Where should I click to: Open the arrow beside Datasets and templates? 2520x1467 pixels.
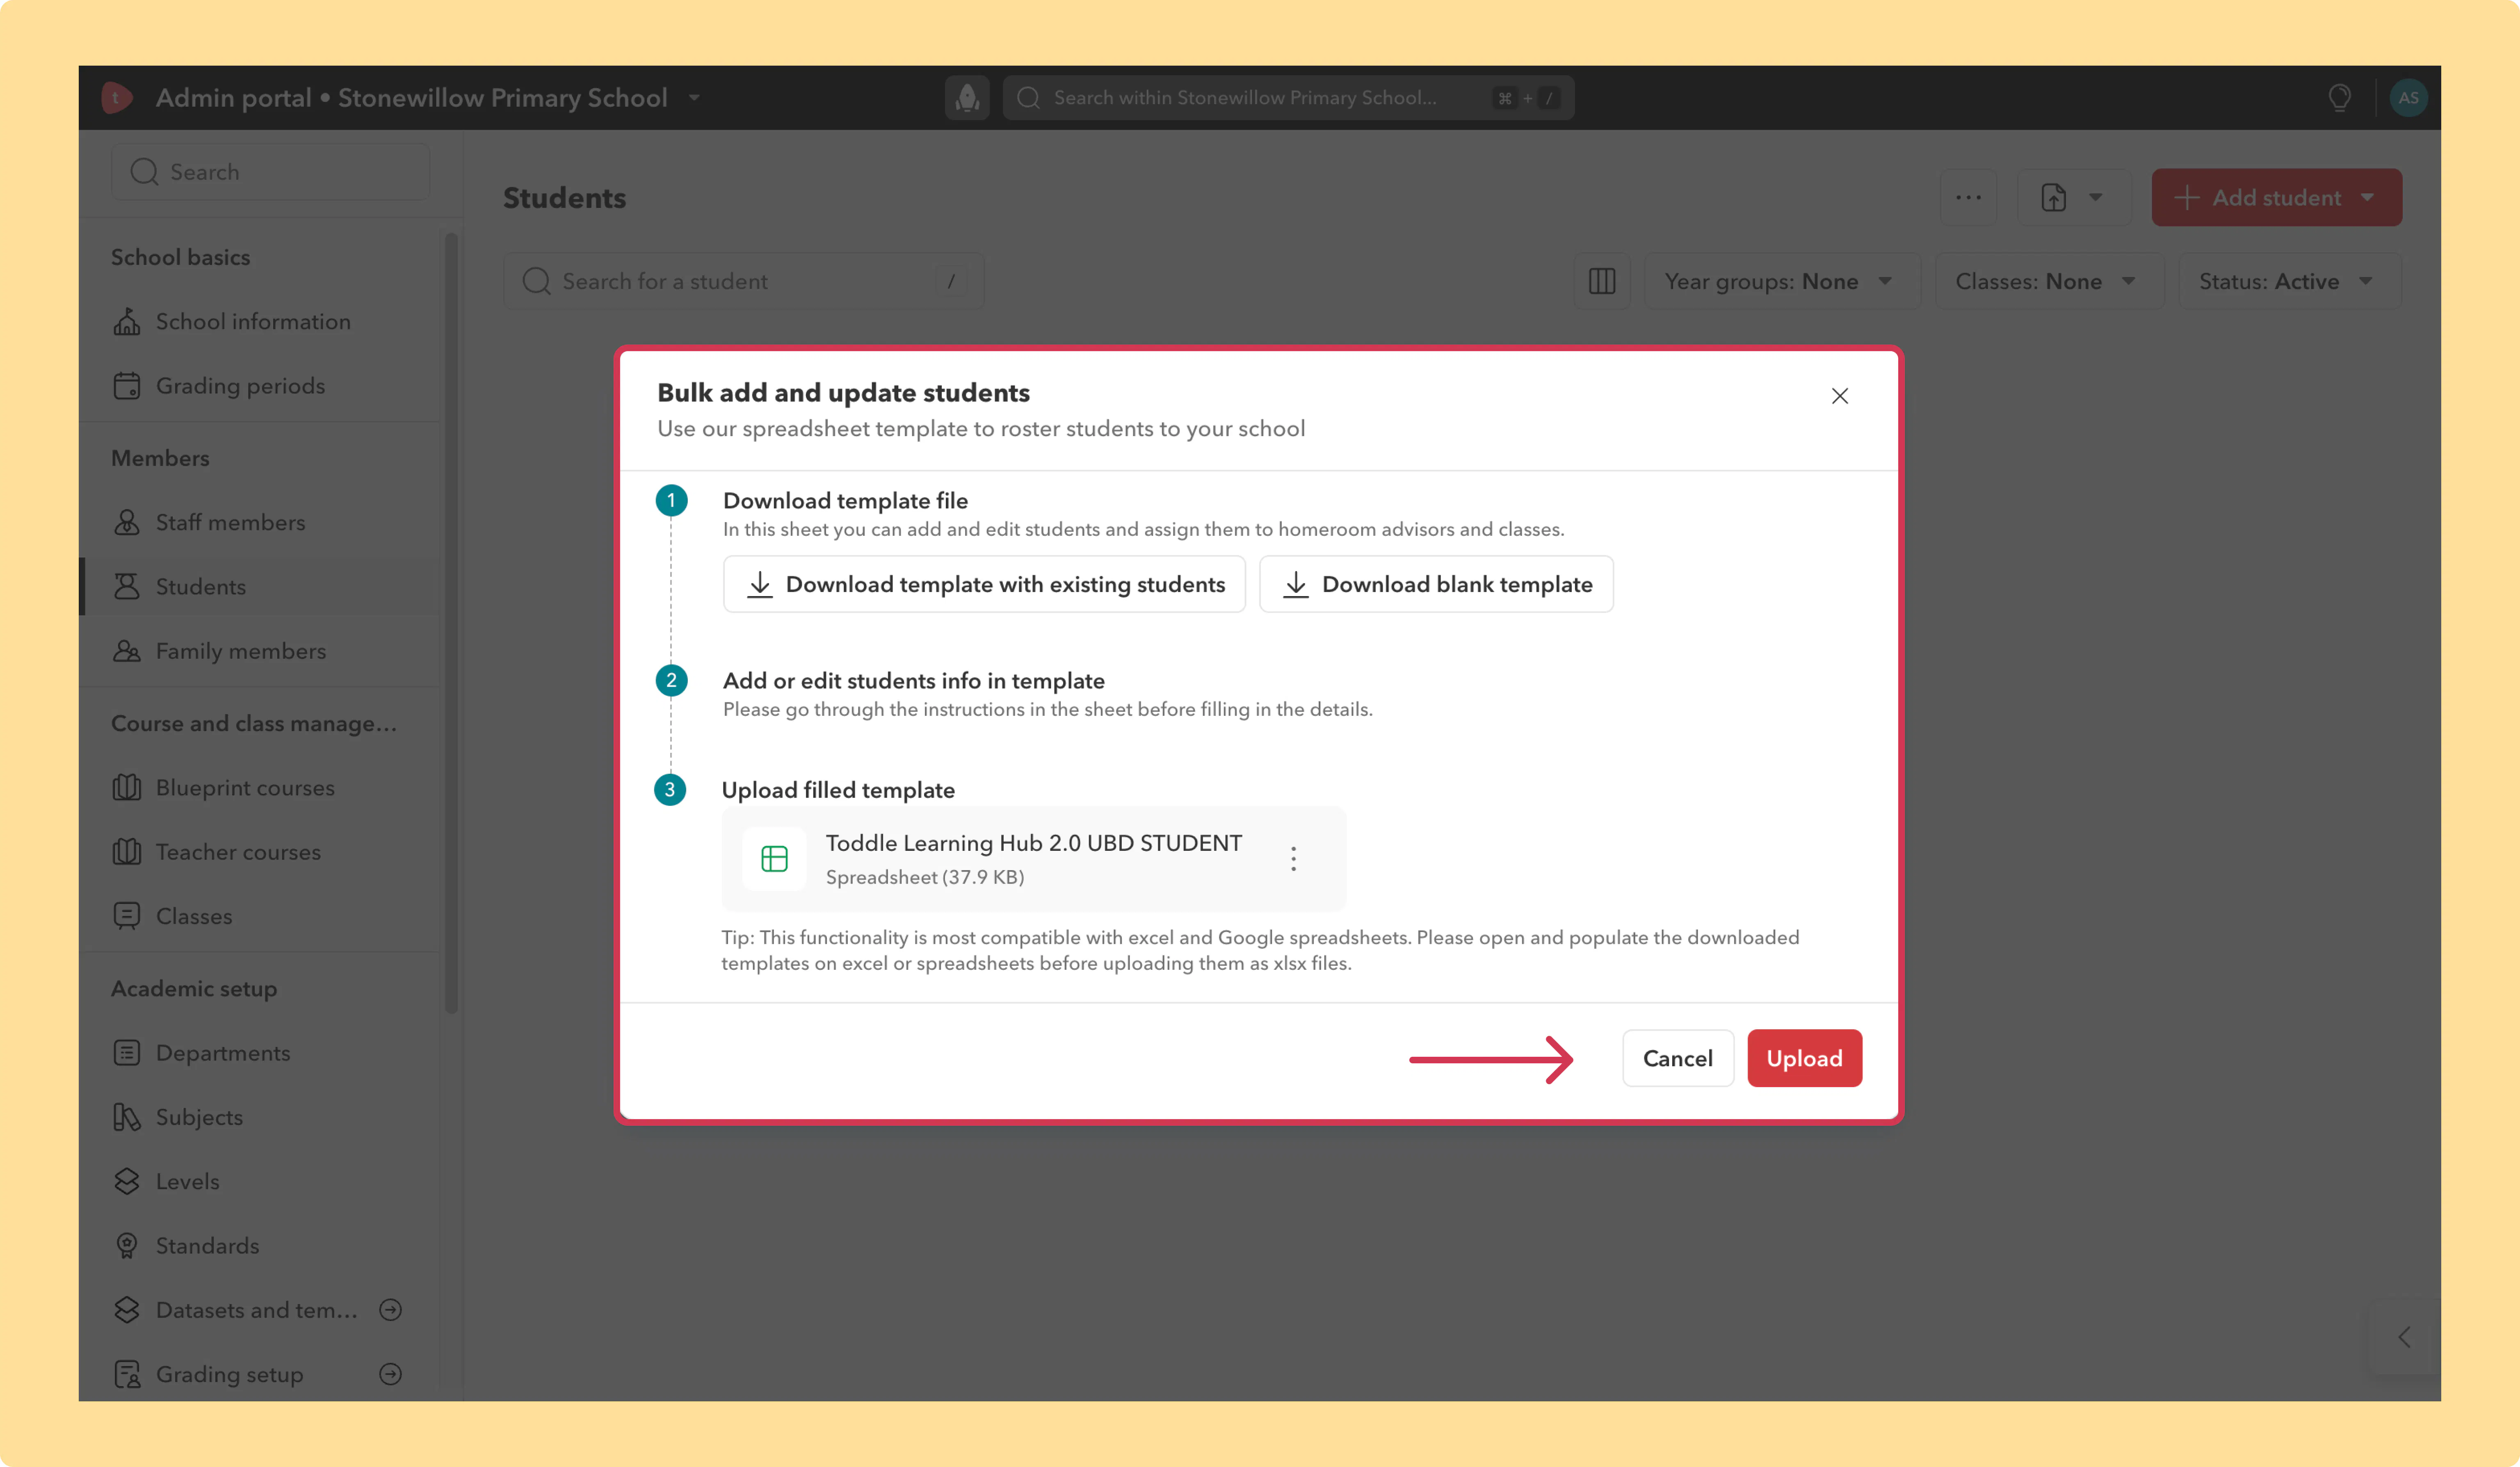(391, 1309)
